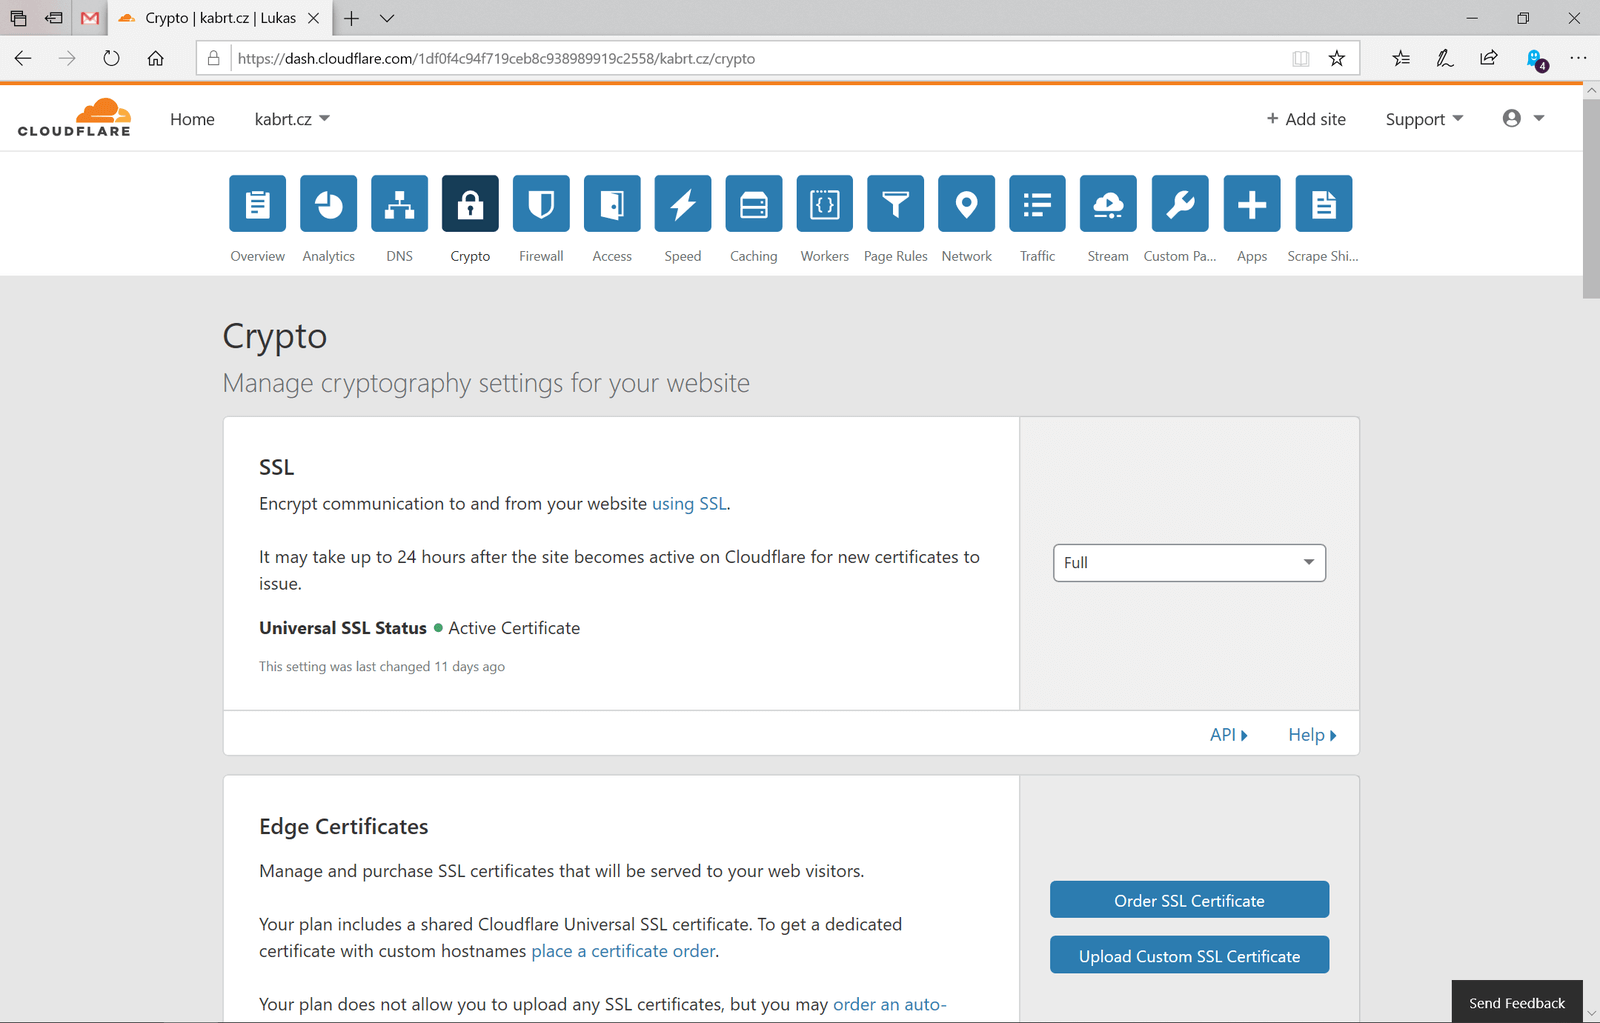The width and height of the screenshot is (1600, 1023).
Task: Go to browser home page icon
Action: point(156,58)
